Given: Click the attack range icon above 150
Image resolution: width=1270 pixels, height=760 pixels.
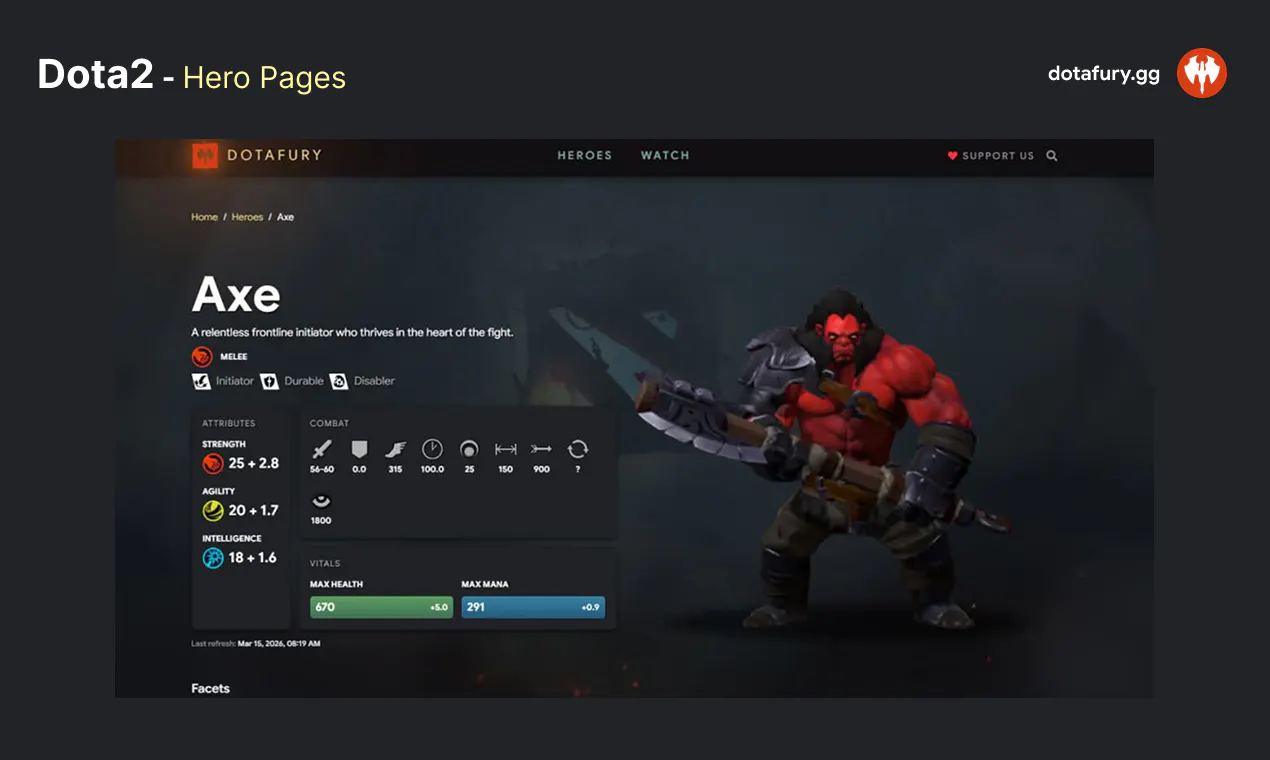Looking at the screenshot, I should pyautogui.click(x=505, y=449).
